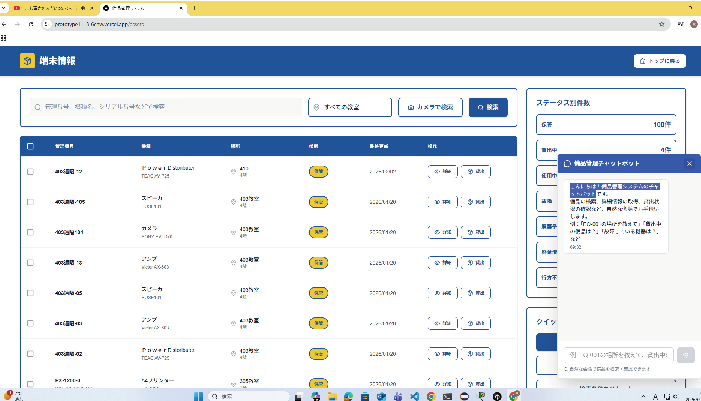Viewport: 701px width, 401px height.
Task: Open Windows Start menu from the taskbar
Action: (198, 396)
